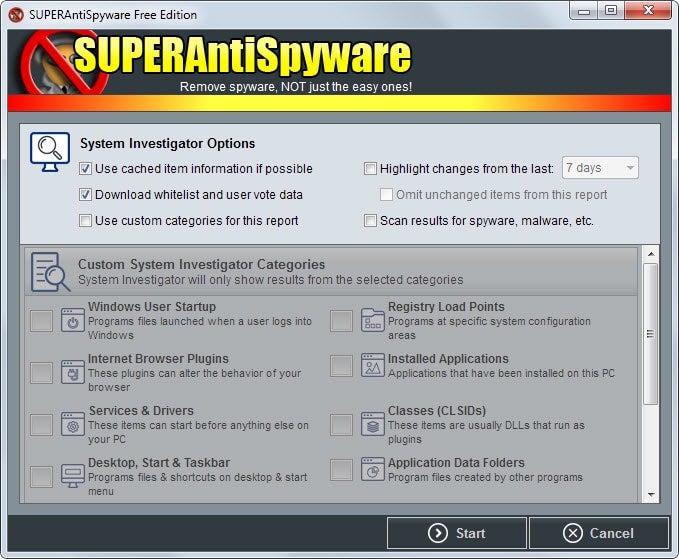Check the Application Data Folders category box
The height and width of the screenshot is (559, 679).
click(341, 469)
